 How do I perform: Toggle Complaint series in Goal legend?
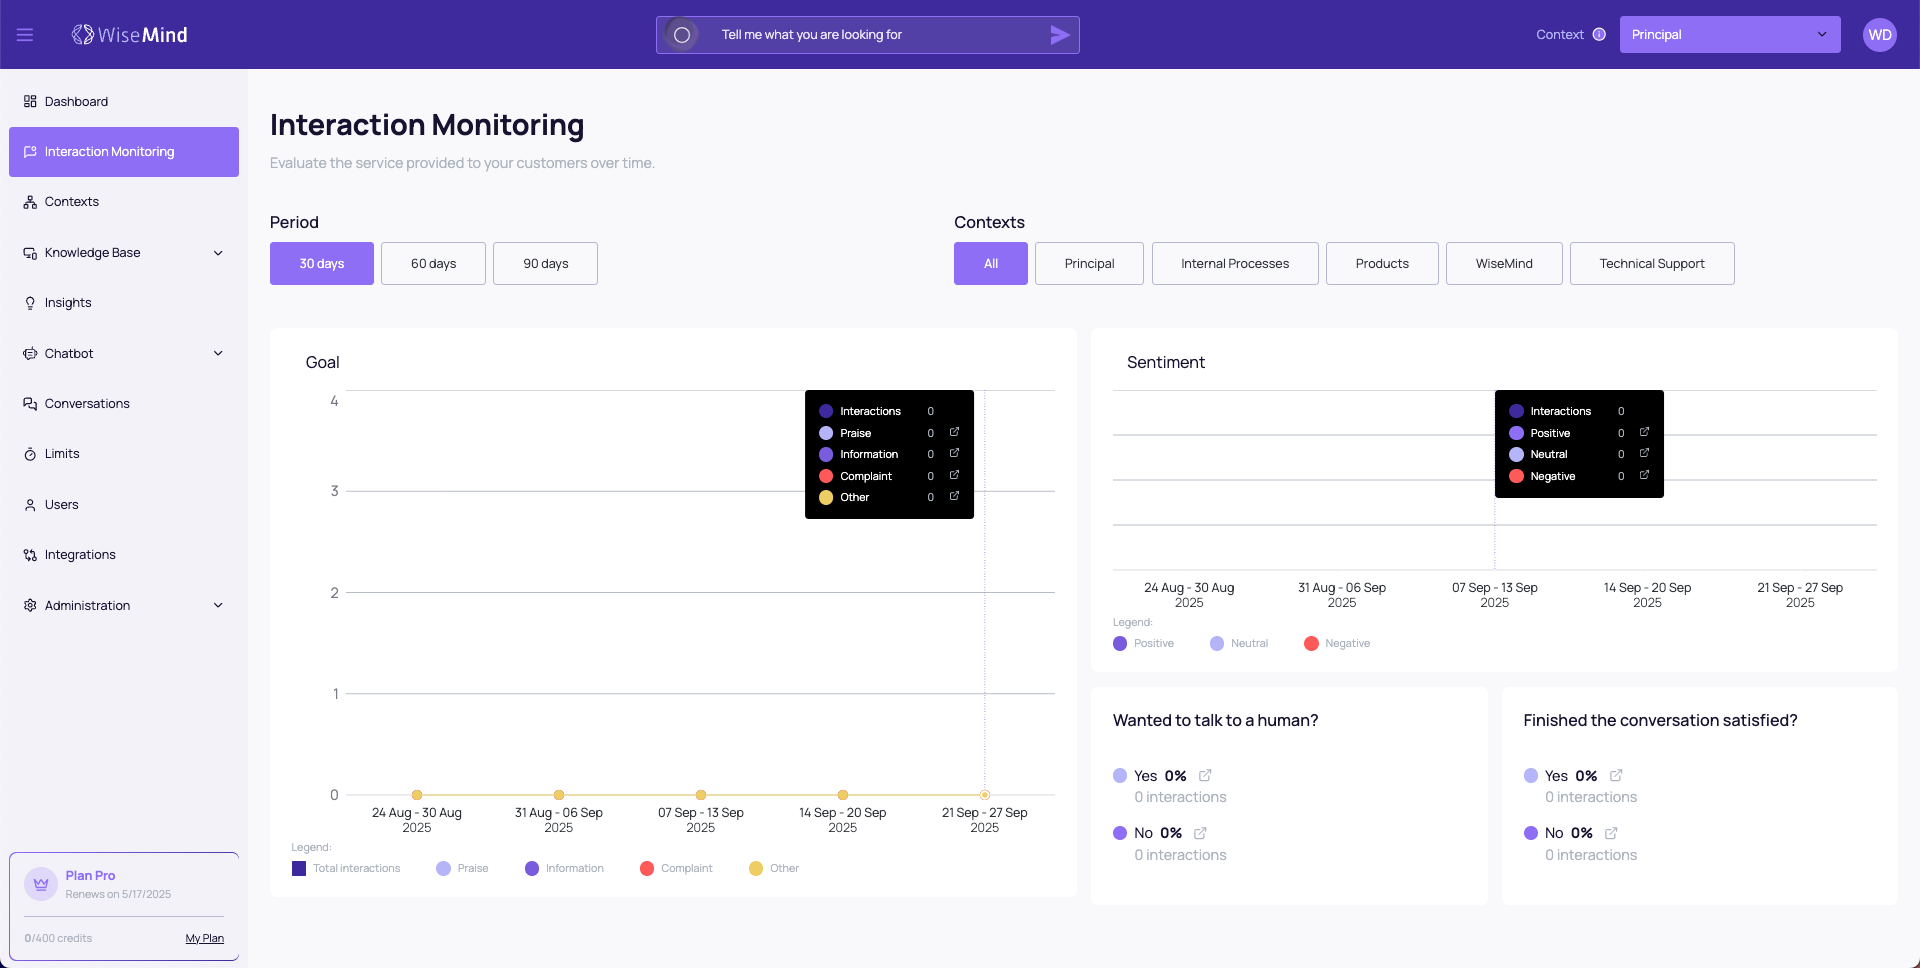click(676, 868)
